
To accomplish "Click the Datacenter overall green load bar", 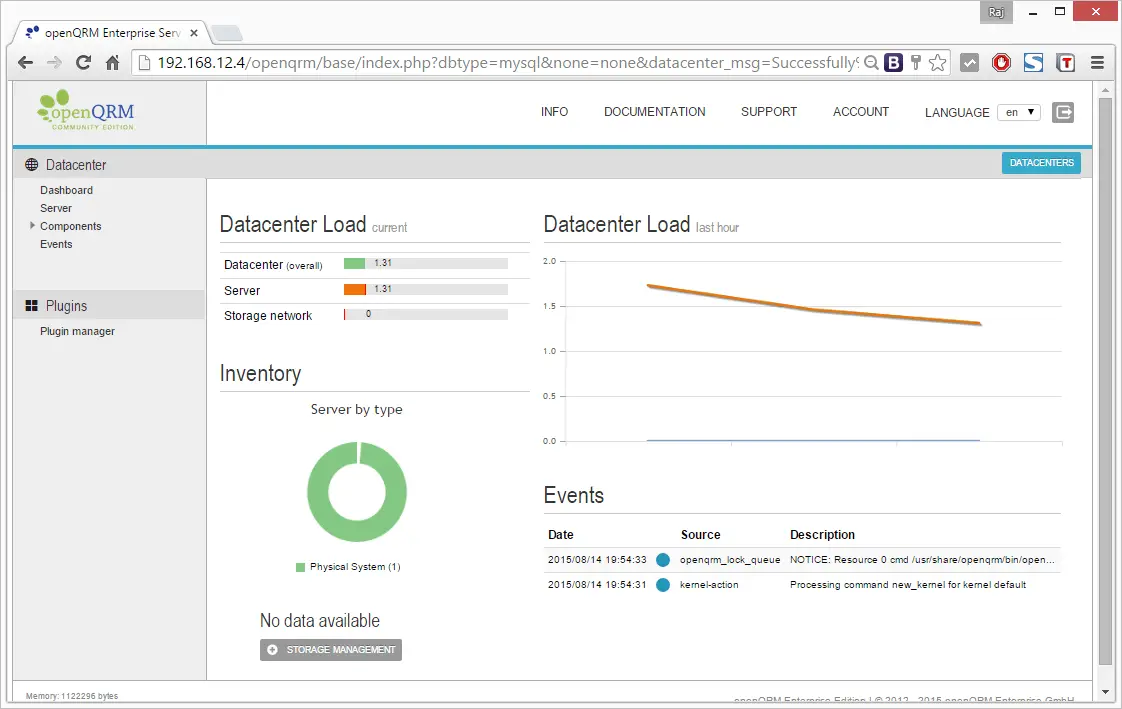I will 355,263.
